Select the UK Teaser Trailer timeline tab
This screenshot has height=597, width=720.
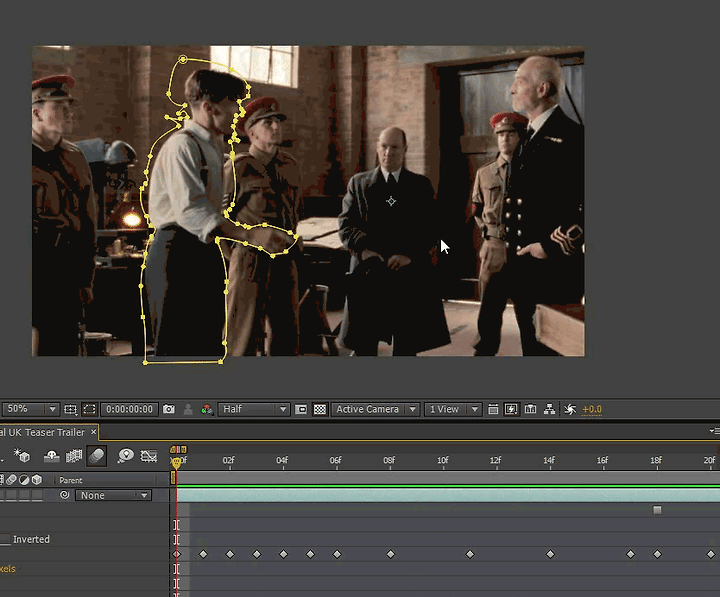[42, 433]
